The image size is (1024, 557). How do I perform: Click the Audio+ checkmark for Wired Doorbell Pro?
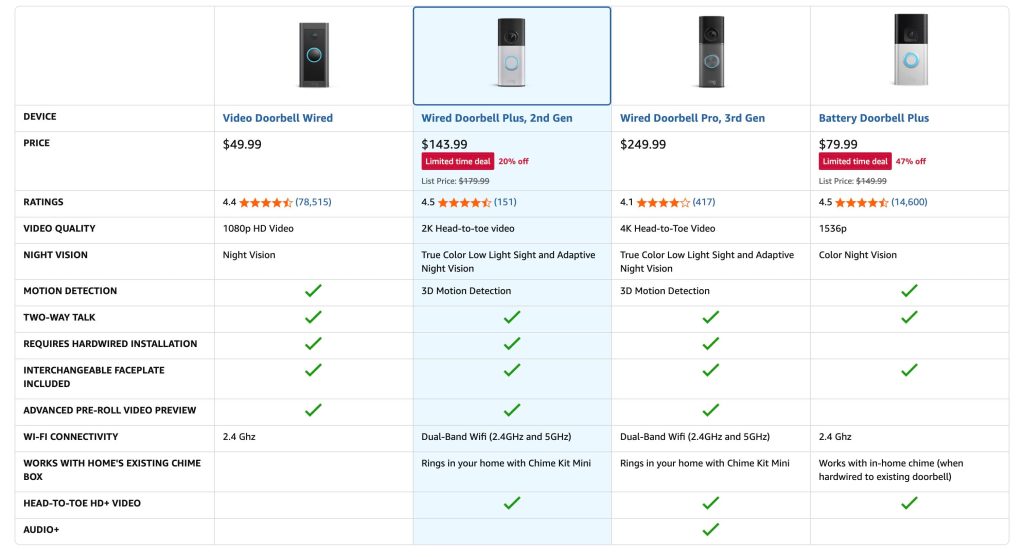coord(710,529)
